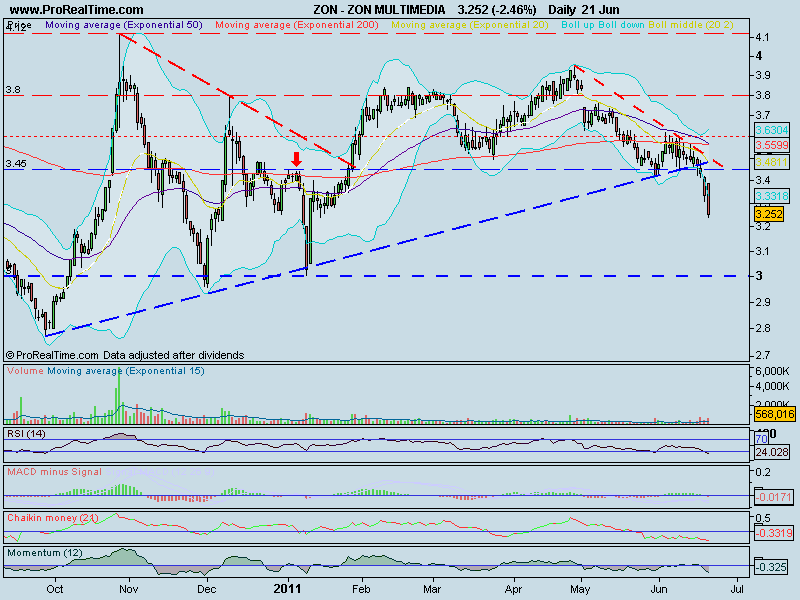Click the Jun date axis label
The height and width of the screenshot is (600, 800).
[659, 589]
